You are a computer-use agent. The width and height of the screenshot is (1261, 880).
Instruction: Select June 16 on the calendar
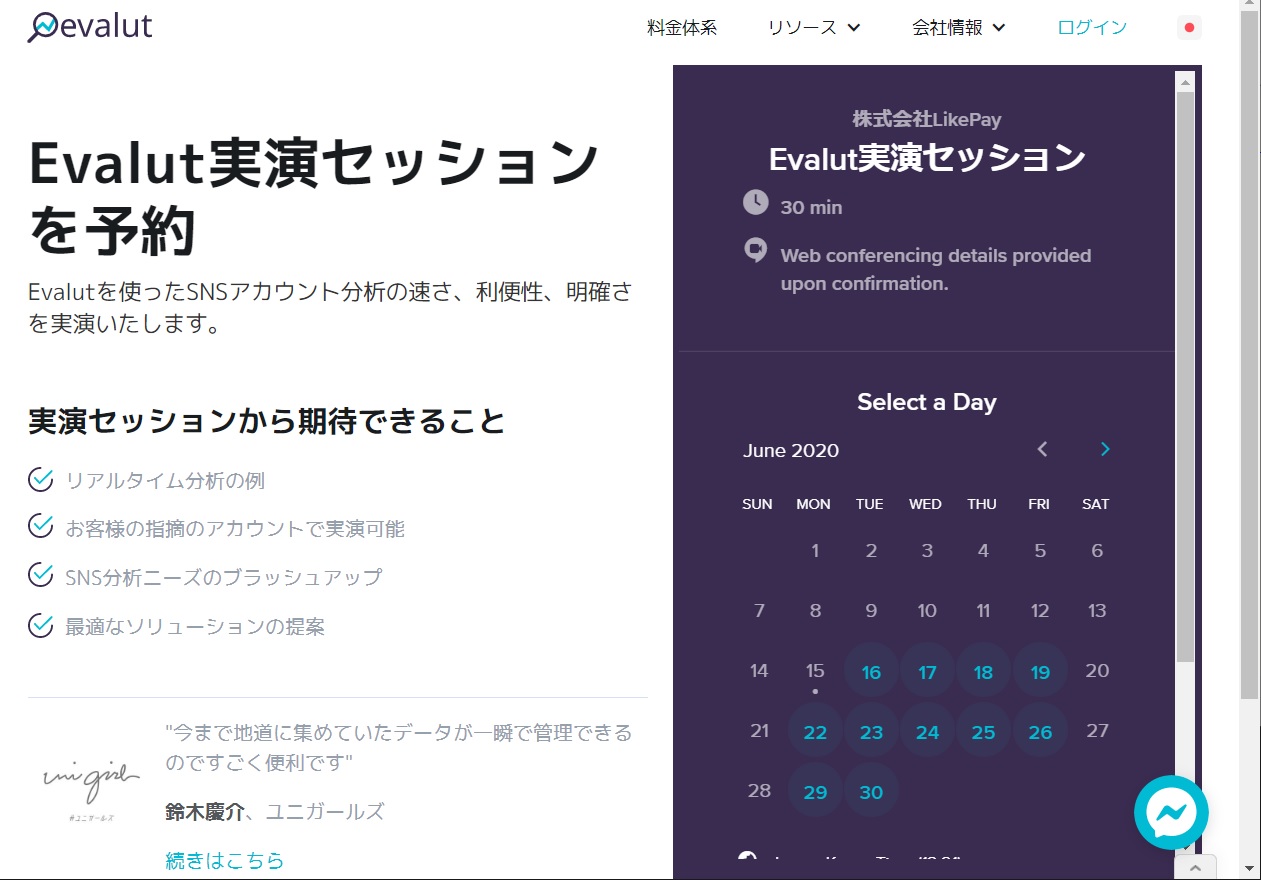[871, 672]
